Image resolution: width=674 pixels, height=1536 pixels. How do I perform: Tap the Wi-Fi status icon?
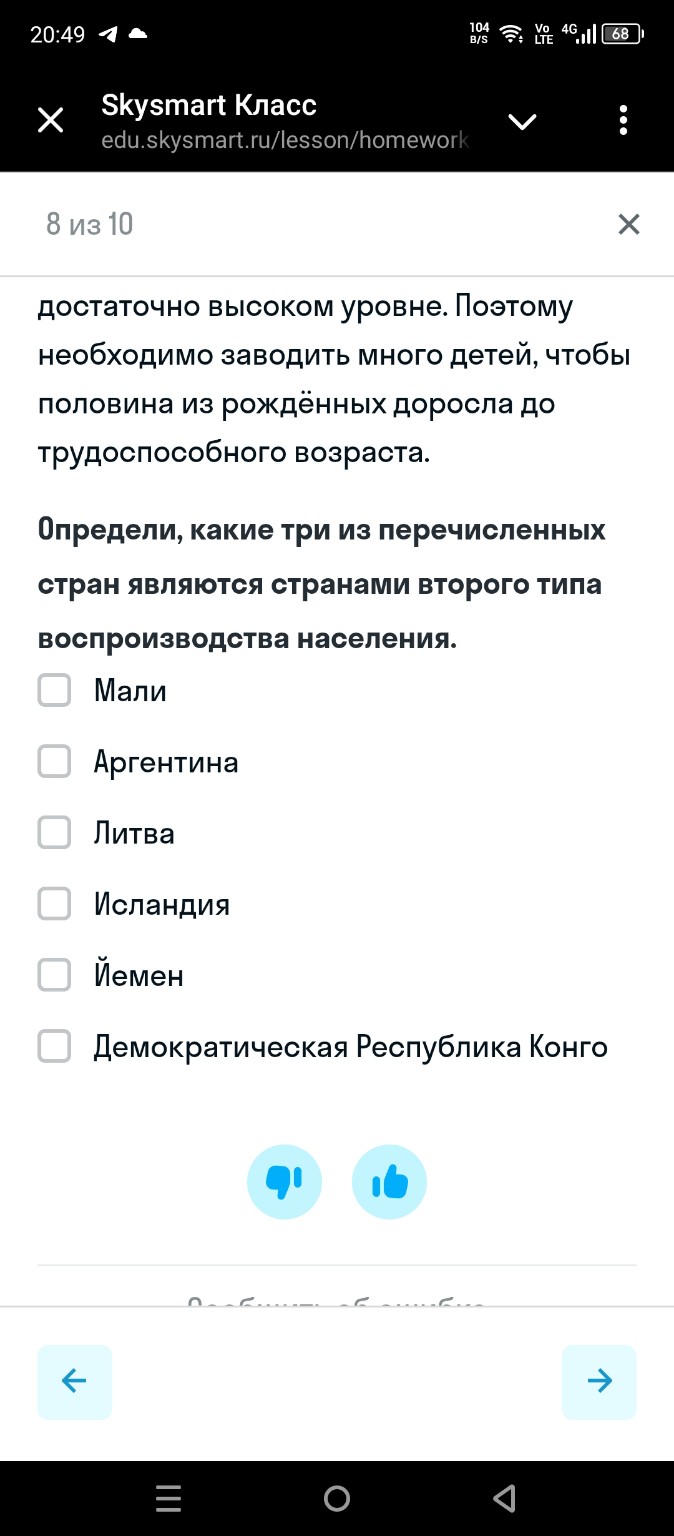pyautogui.click(x=512, y=31)
